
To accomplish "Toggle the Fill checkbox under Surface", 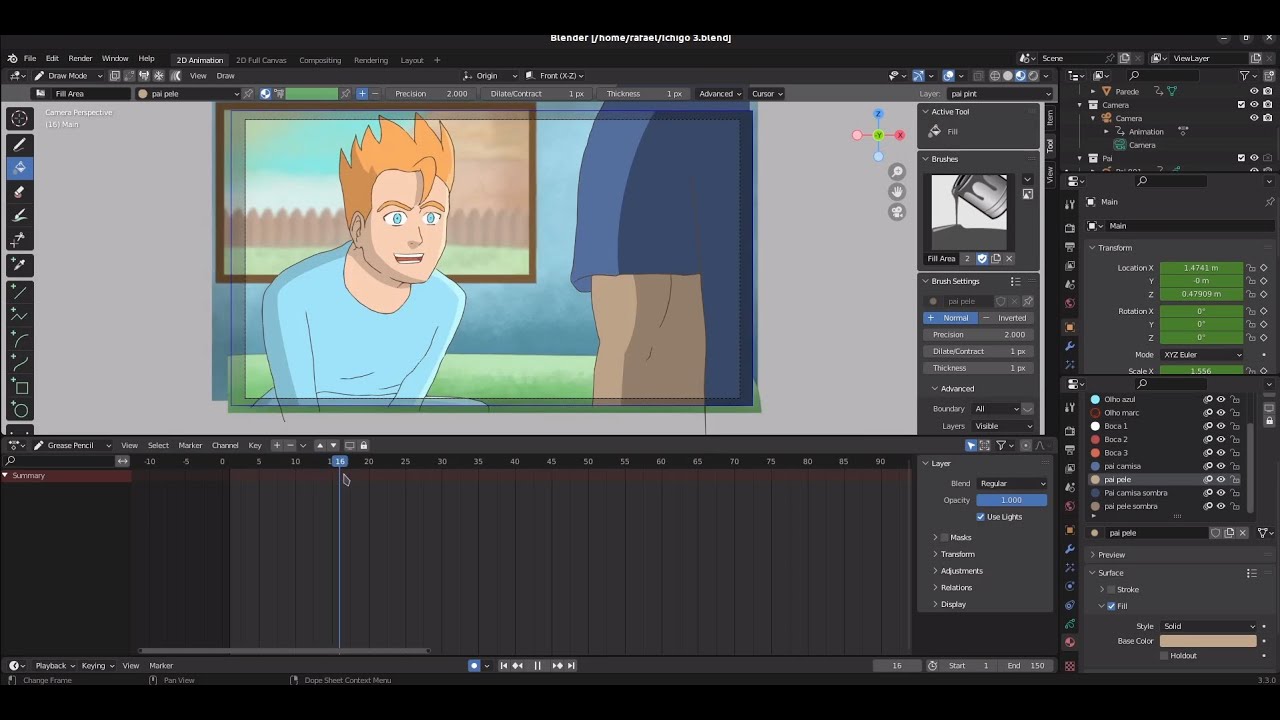I will pyautogui.click(x=1111, y=606).
